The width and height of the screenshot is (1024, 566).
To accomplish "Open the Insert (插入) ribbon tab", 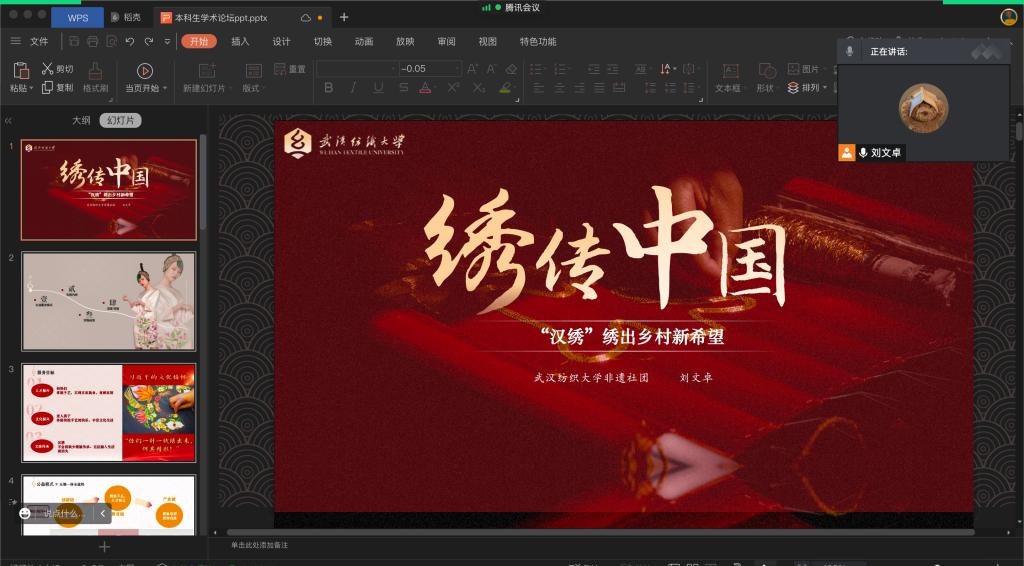I will point(240,41).
